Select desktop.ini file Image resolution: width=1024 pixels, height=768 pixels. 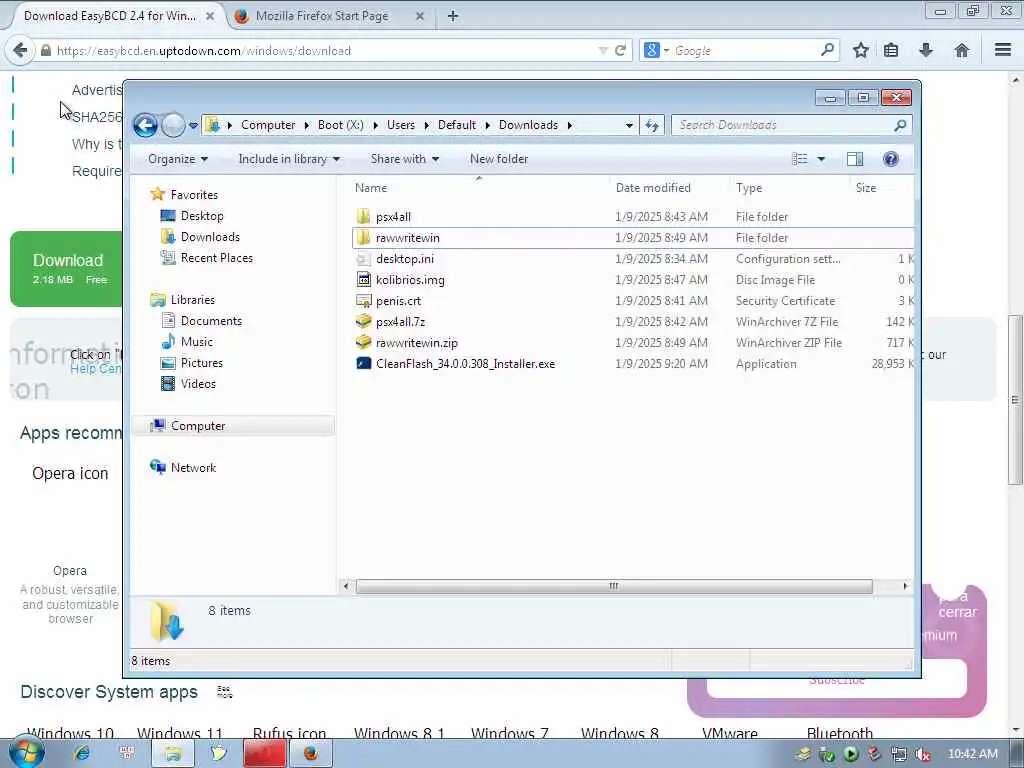405,259
